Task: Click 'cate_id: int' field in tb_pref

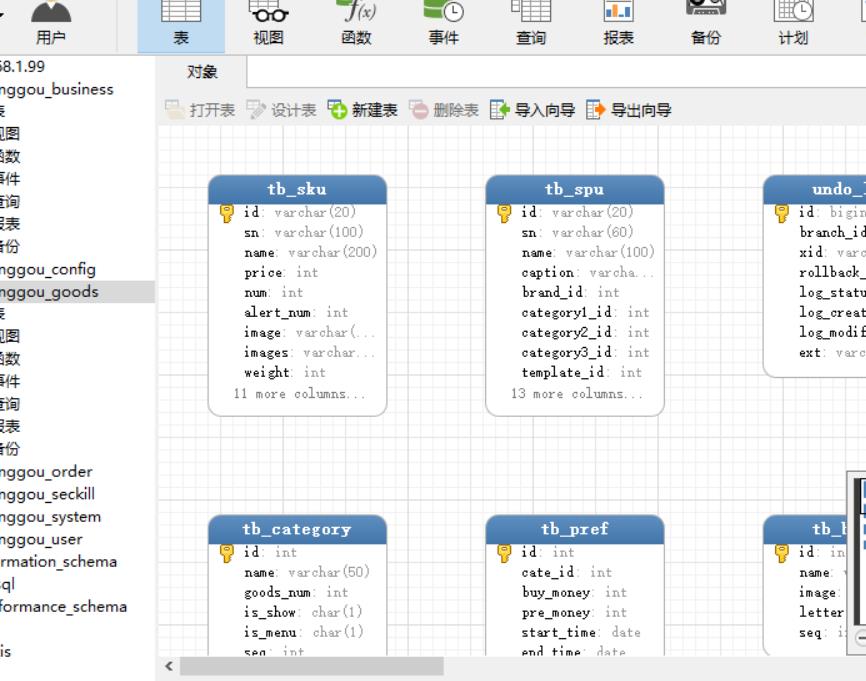Action: pos(567,573)
